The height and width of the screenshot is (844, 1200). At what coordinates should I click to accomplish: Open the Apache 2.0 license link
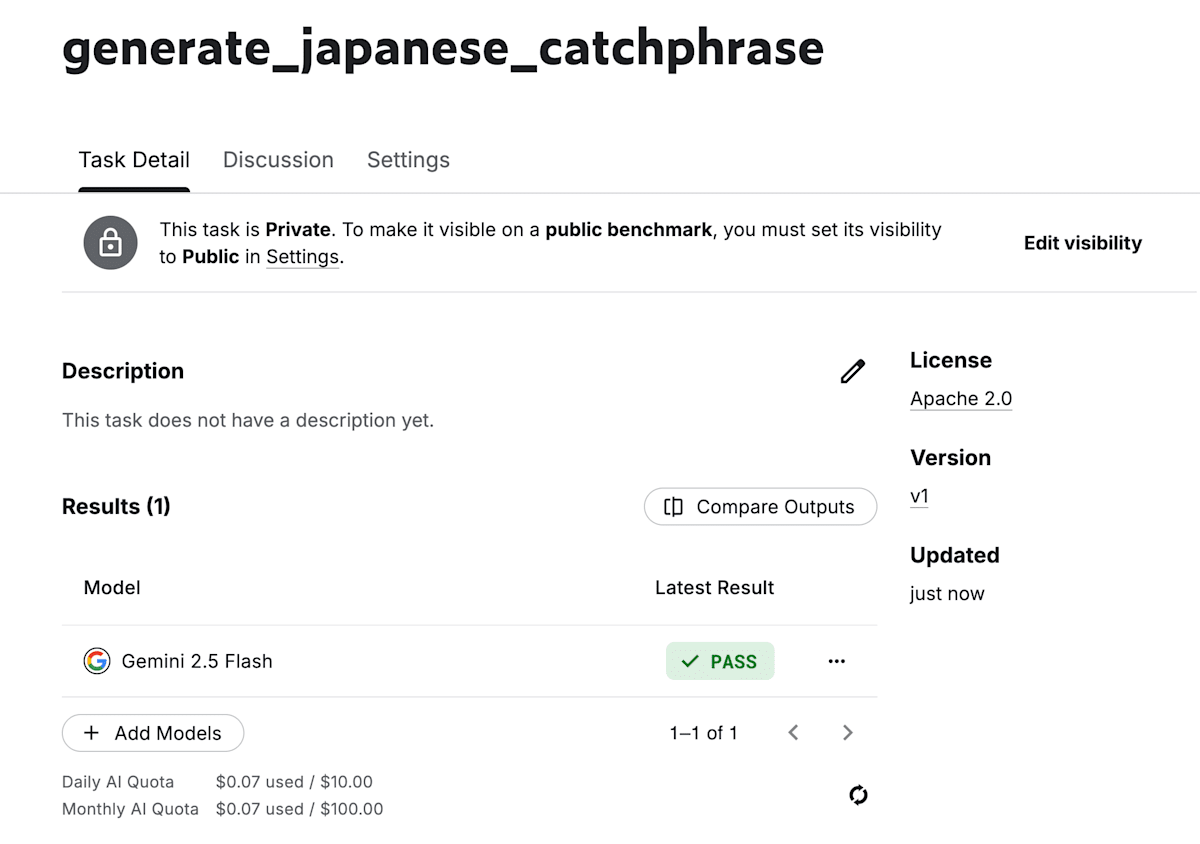(x=961, y=399)
